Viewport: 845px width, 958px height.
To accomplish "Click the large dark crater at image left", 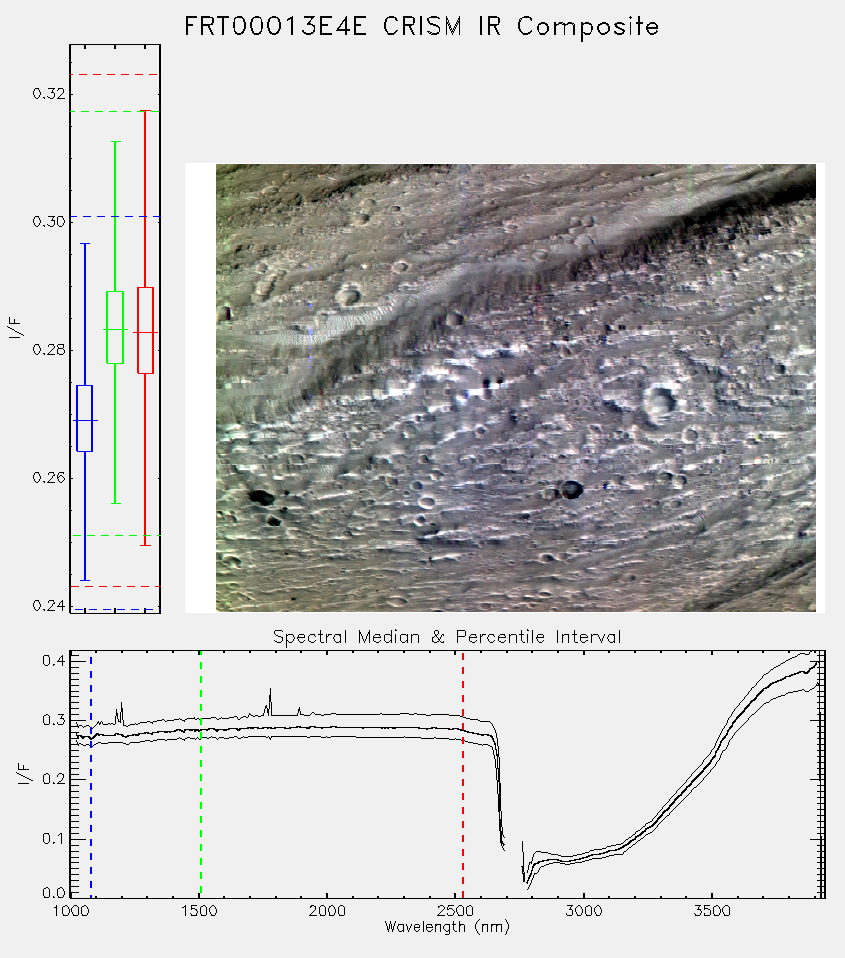I will coord(262,497).
